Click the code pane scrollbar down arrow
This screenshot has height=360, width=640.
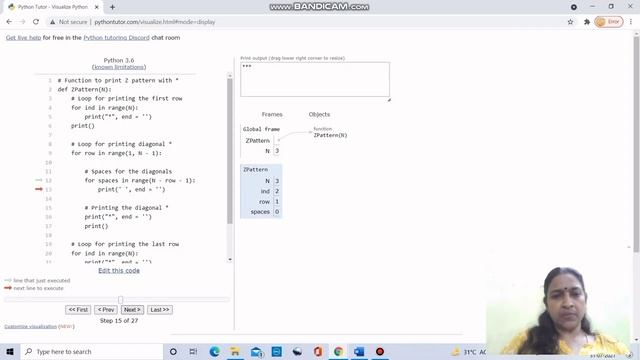click(x=230, y=259)
